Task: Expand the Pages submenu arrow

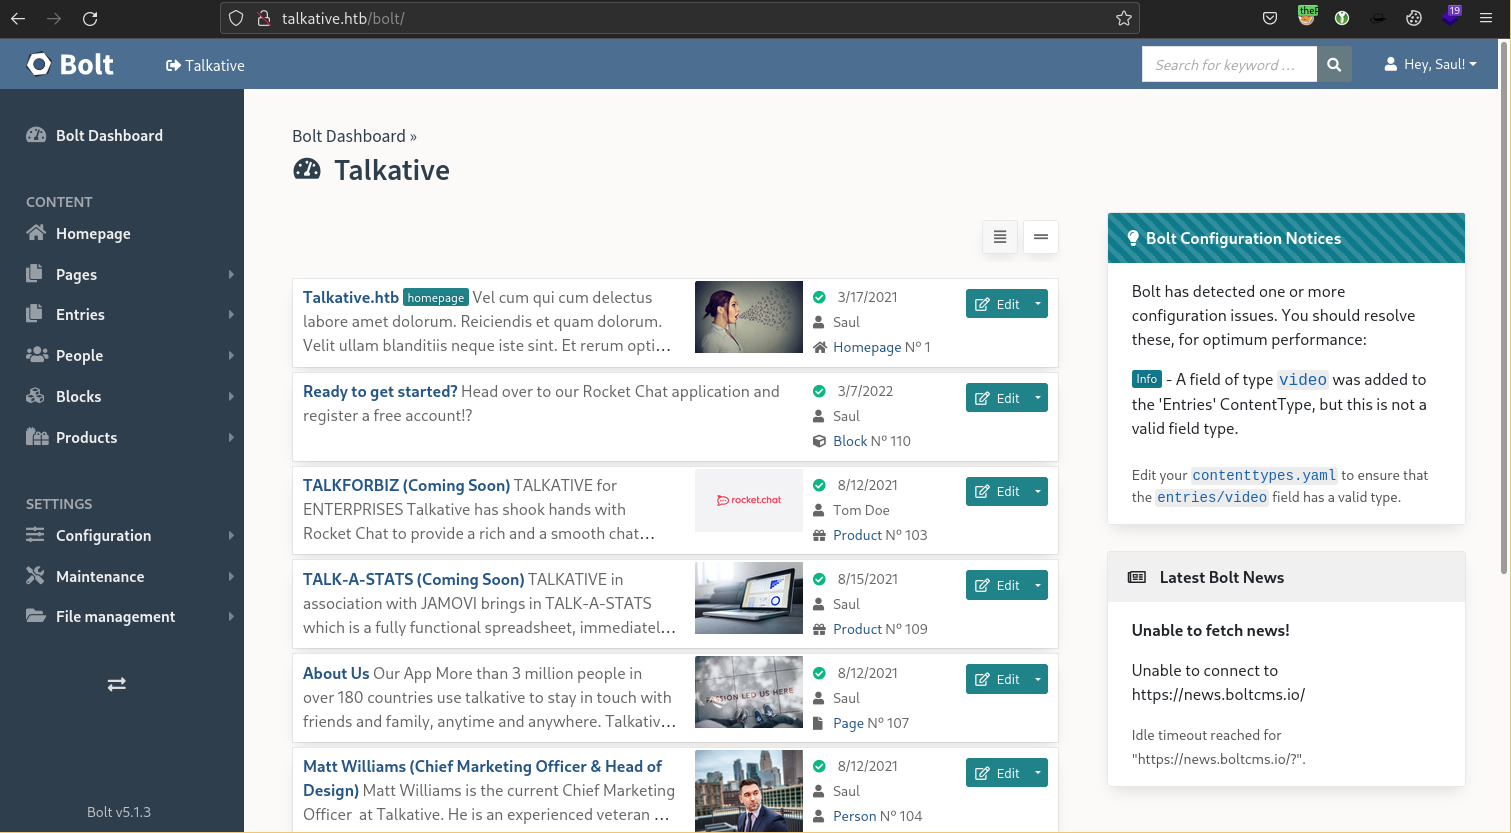Action: click(x=231, y=274)
